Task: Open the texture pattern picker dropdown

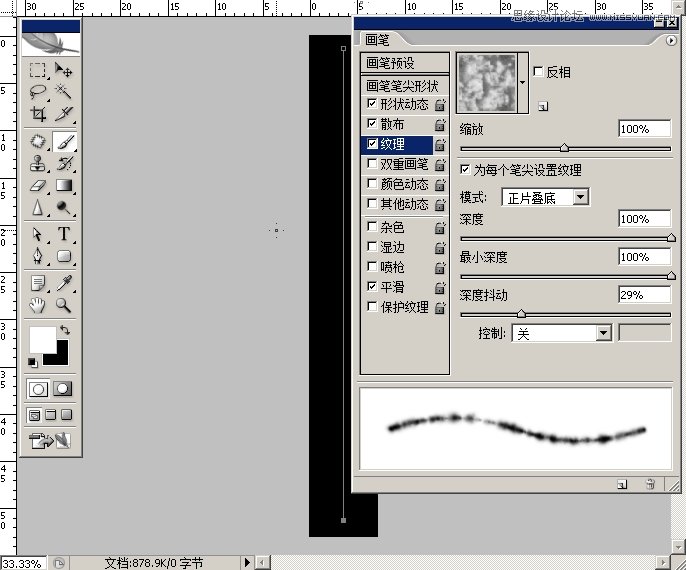Action: point(522,83)
